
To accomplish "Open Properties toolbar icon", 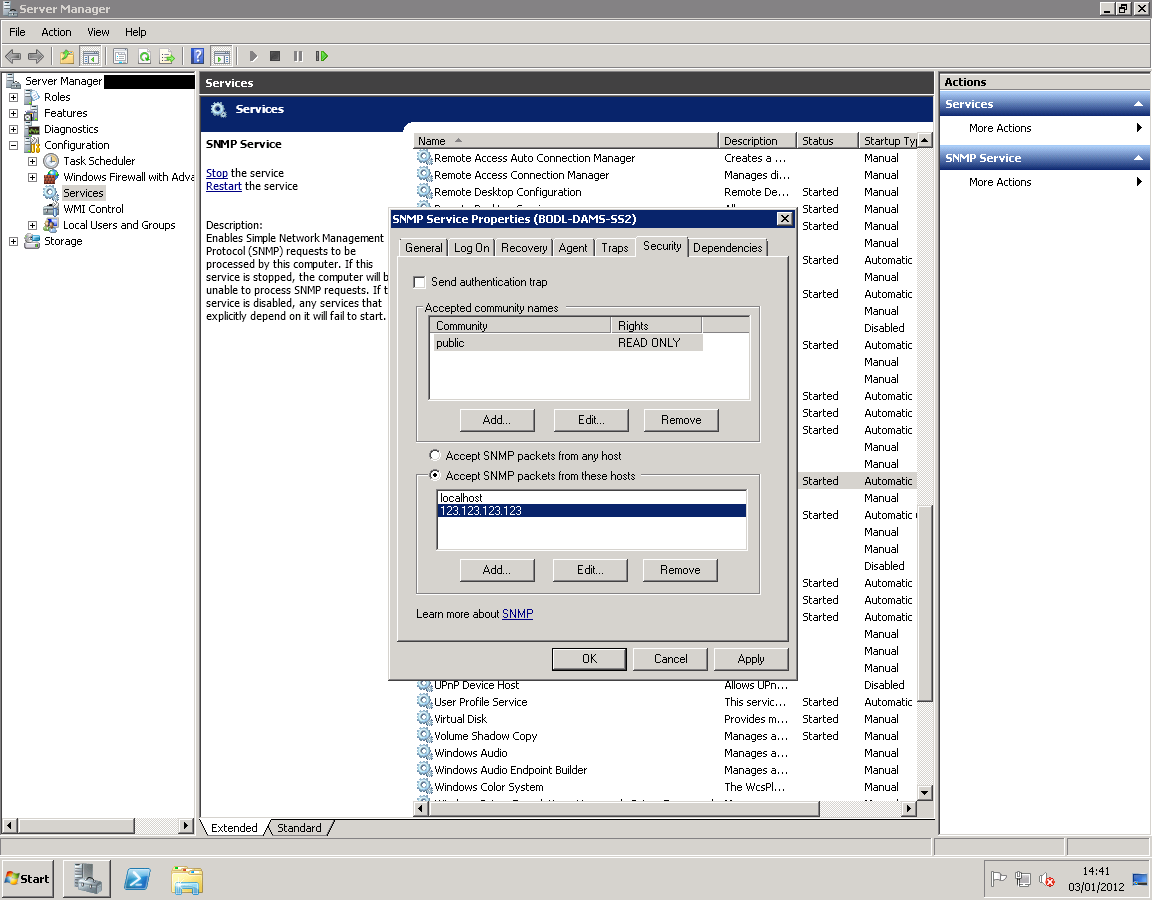I will pyautogui.click(x=120, y=56).
